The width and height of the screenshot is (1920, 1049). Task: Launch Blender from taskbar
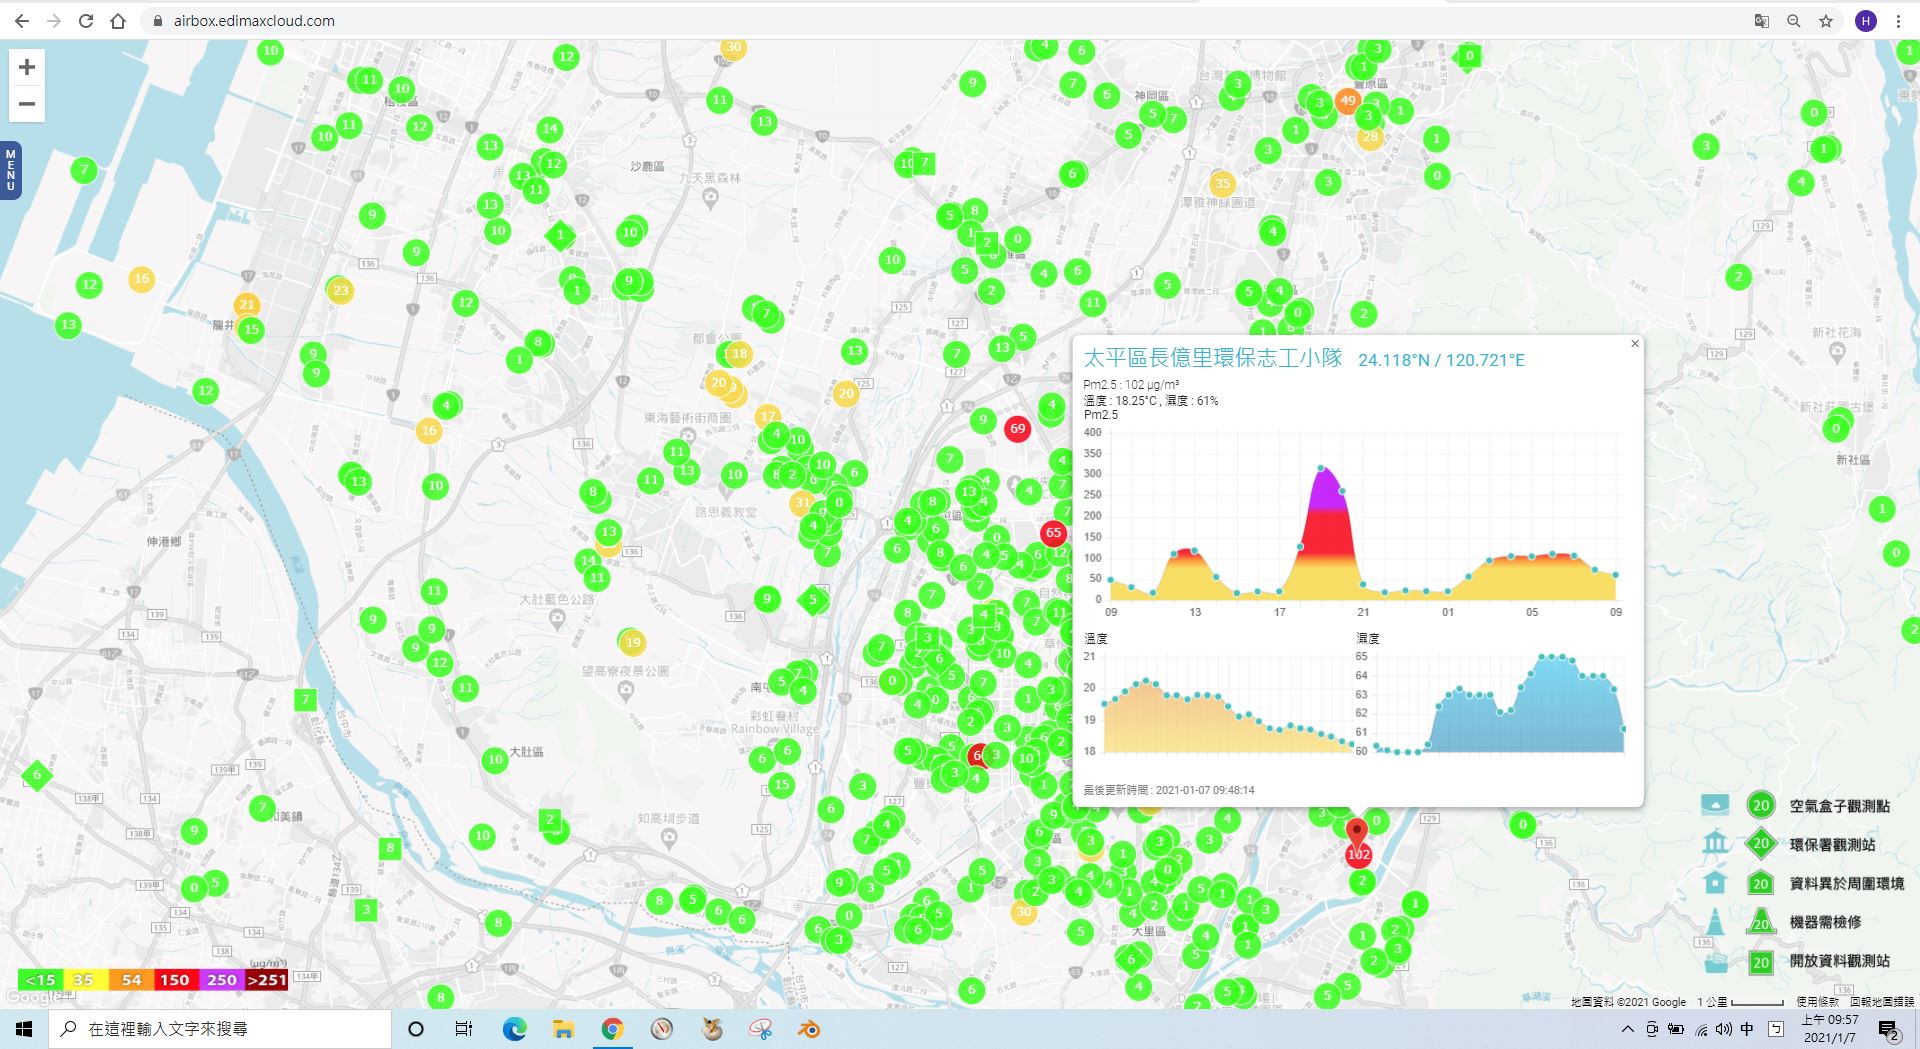[x=810, y=1029]
